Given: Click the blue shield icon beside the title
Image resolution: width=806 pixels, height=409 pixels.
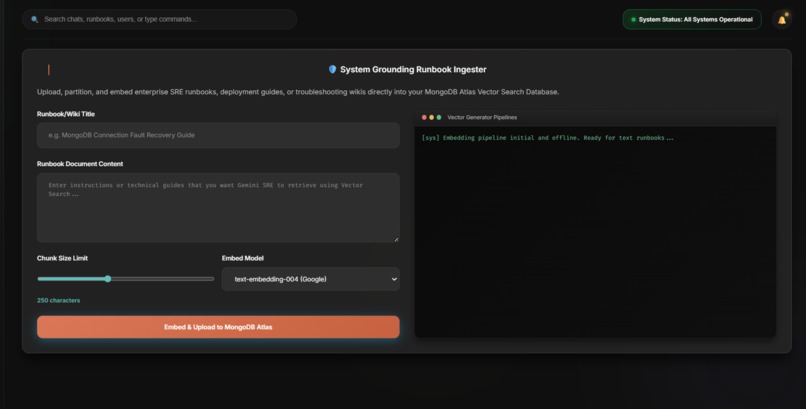Looking at the screenshot, I should 332,69.
